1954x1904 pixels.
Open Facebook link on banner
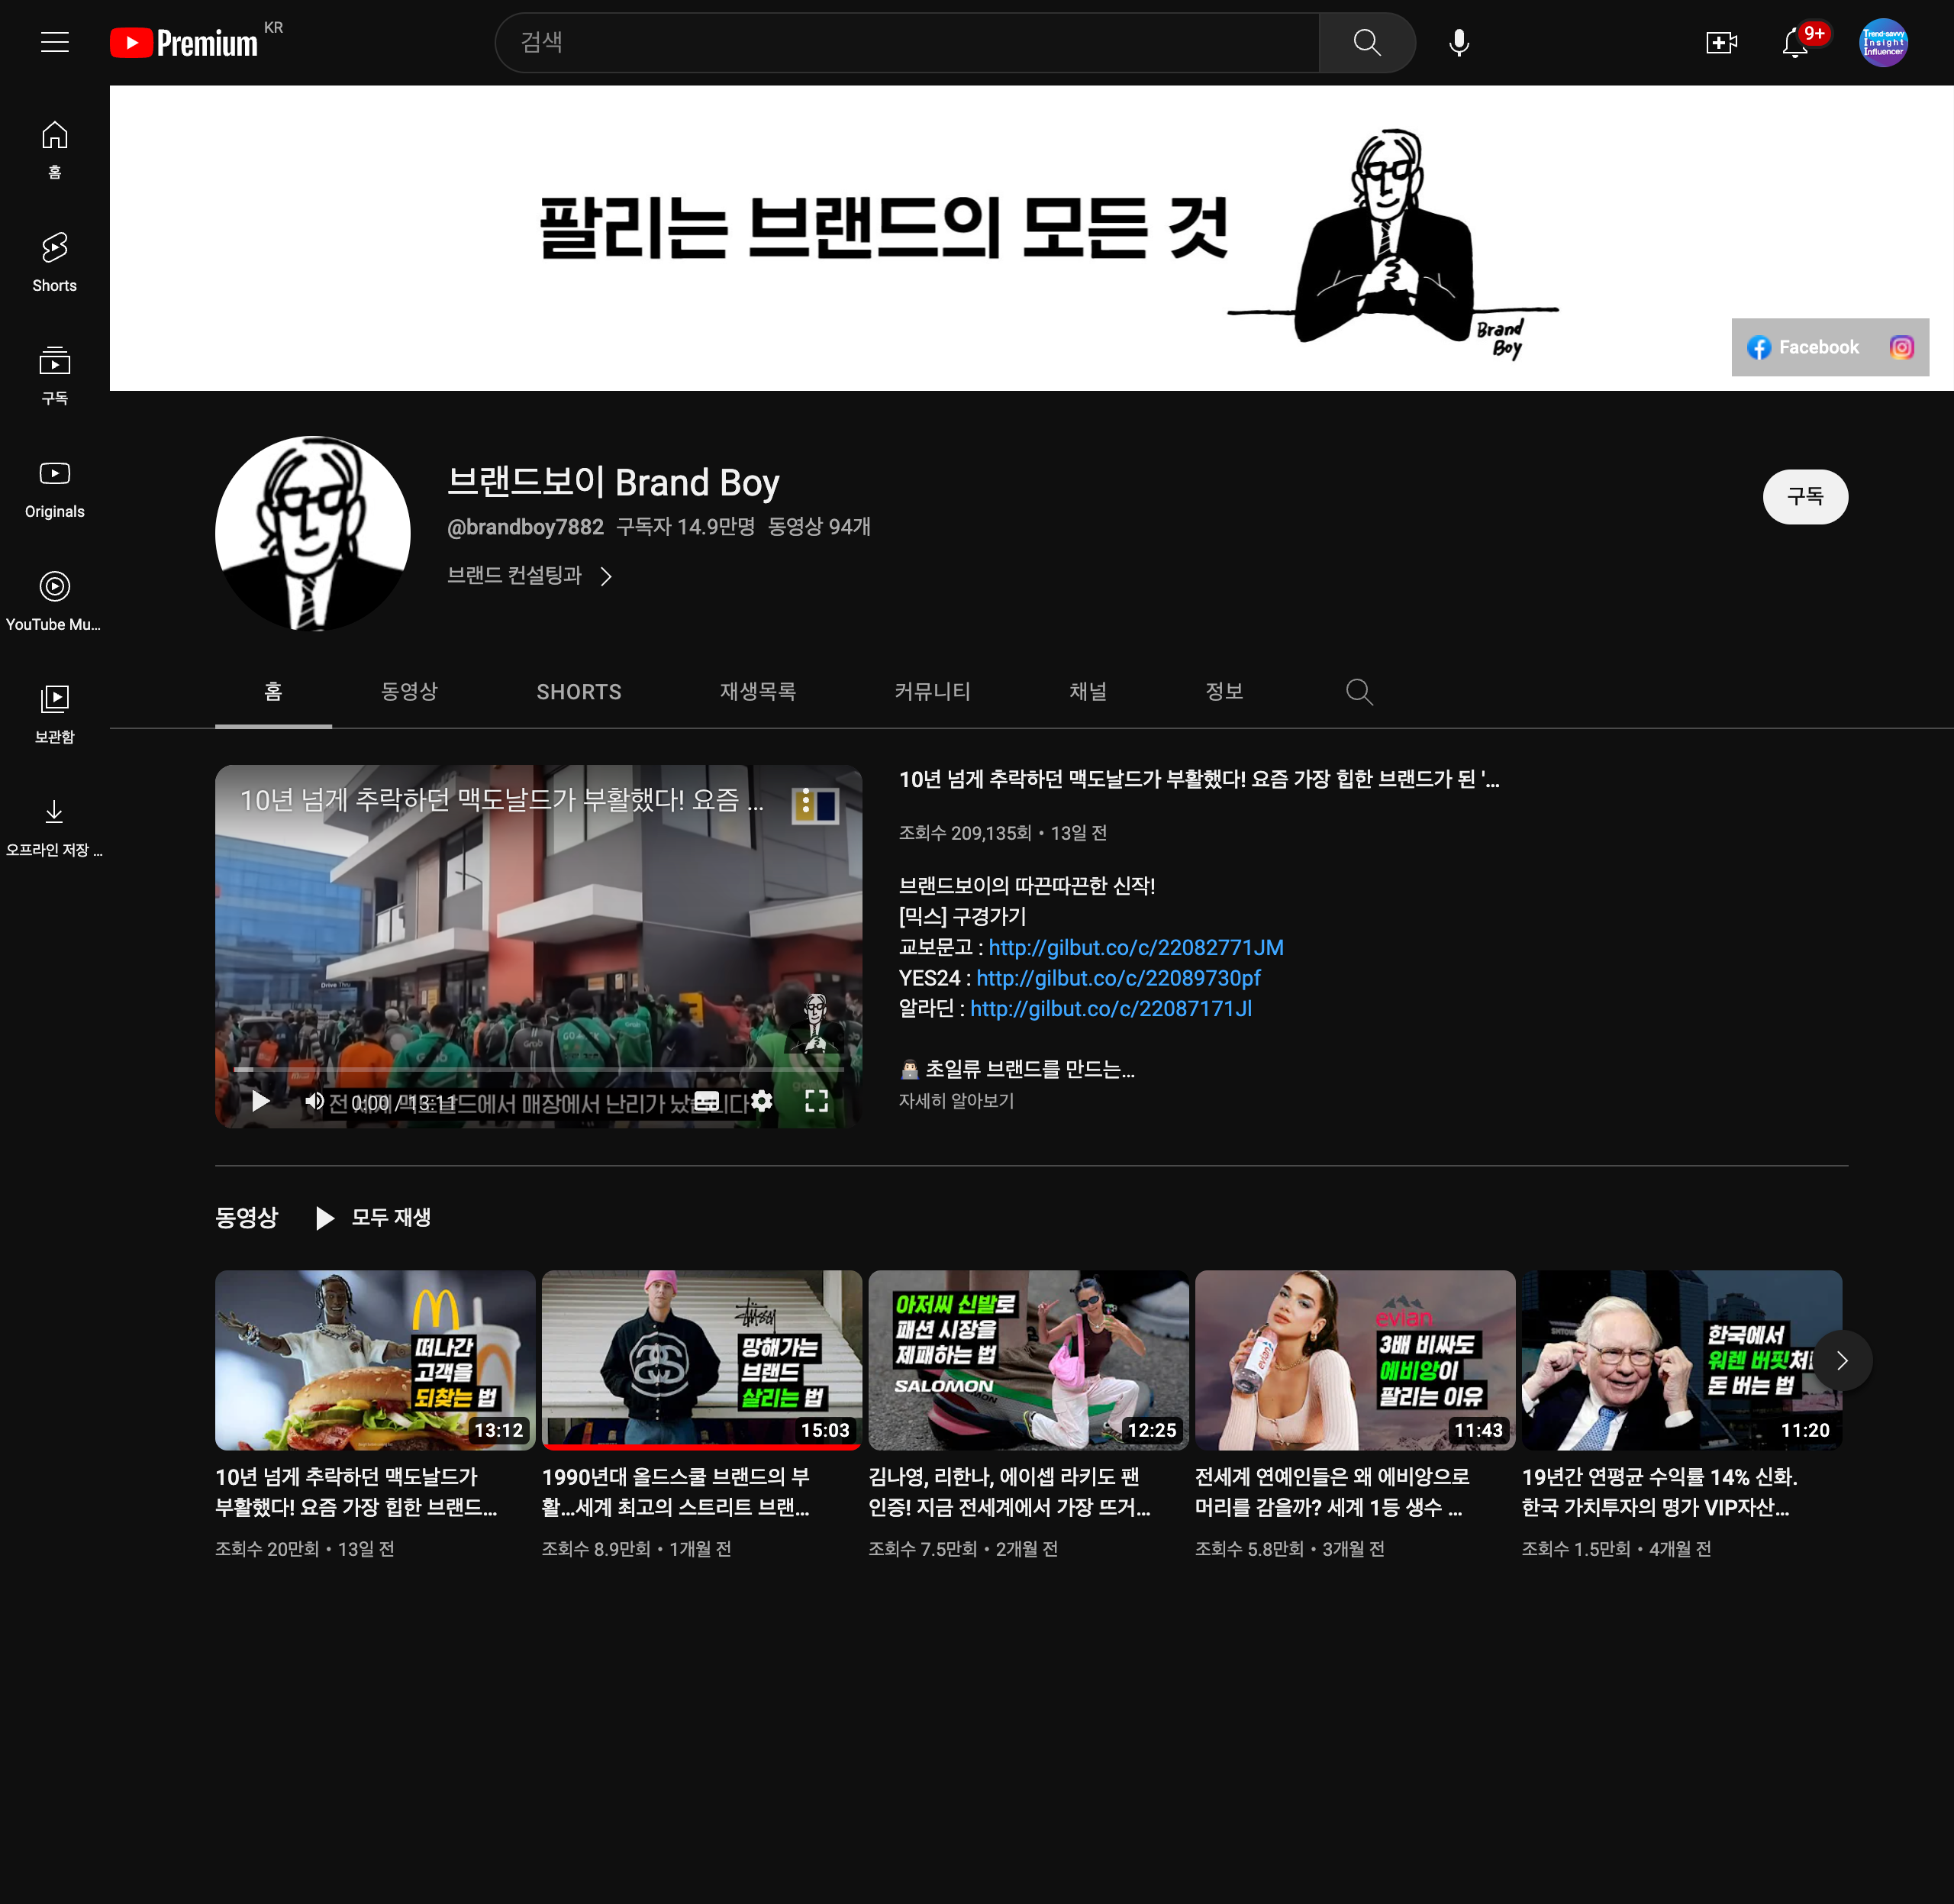pyautogui.click(x=1804, y=347)
